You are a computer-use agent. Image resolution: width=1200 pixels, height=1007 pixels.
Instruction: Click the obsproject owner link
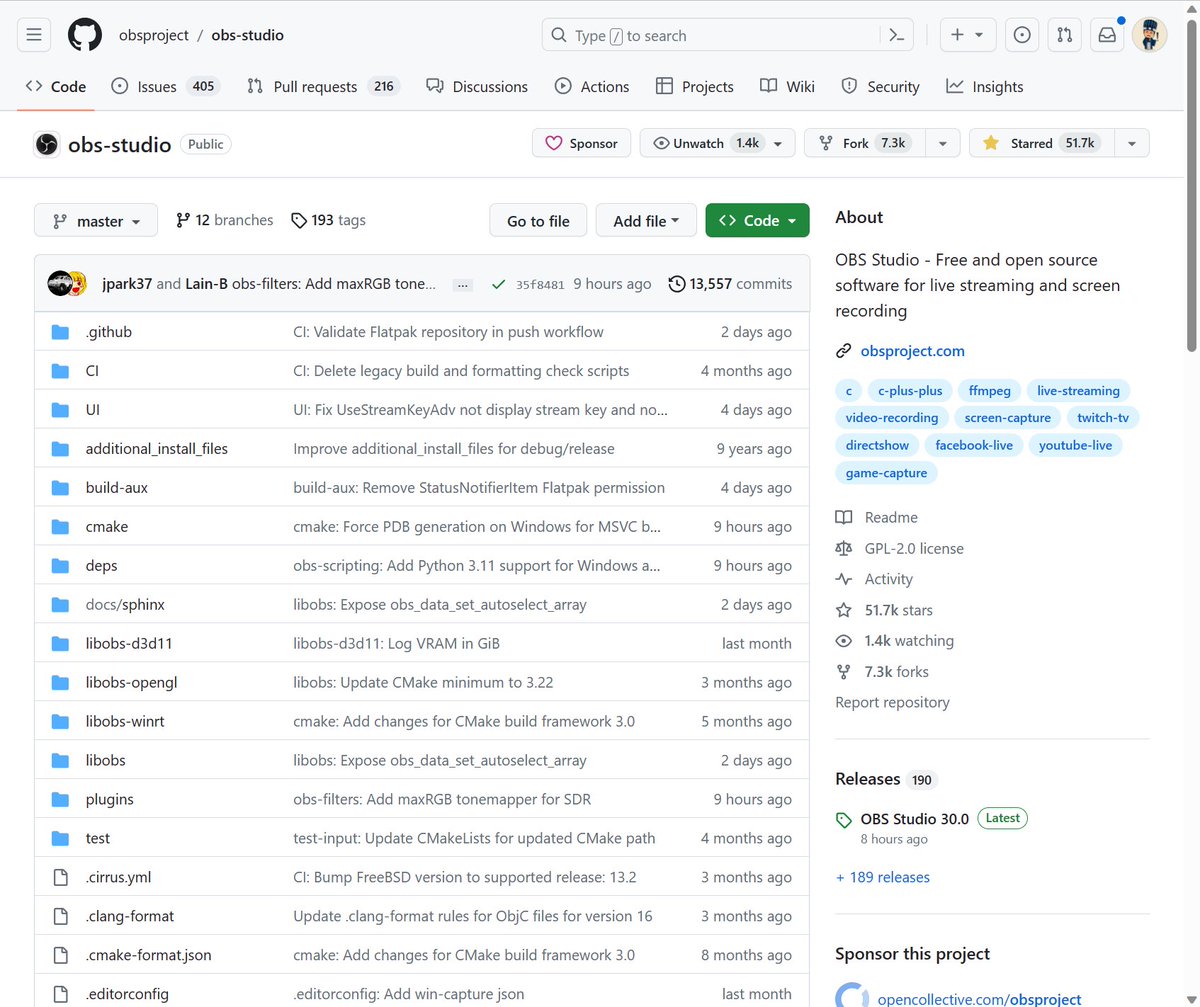coord(154,35)
